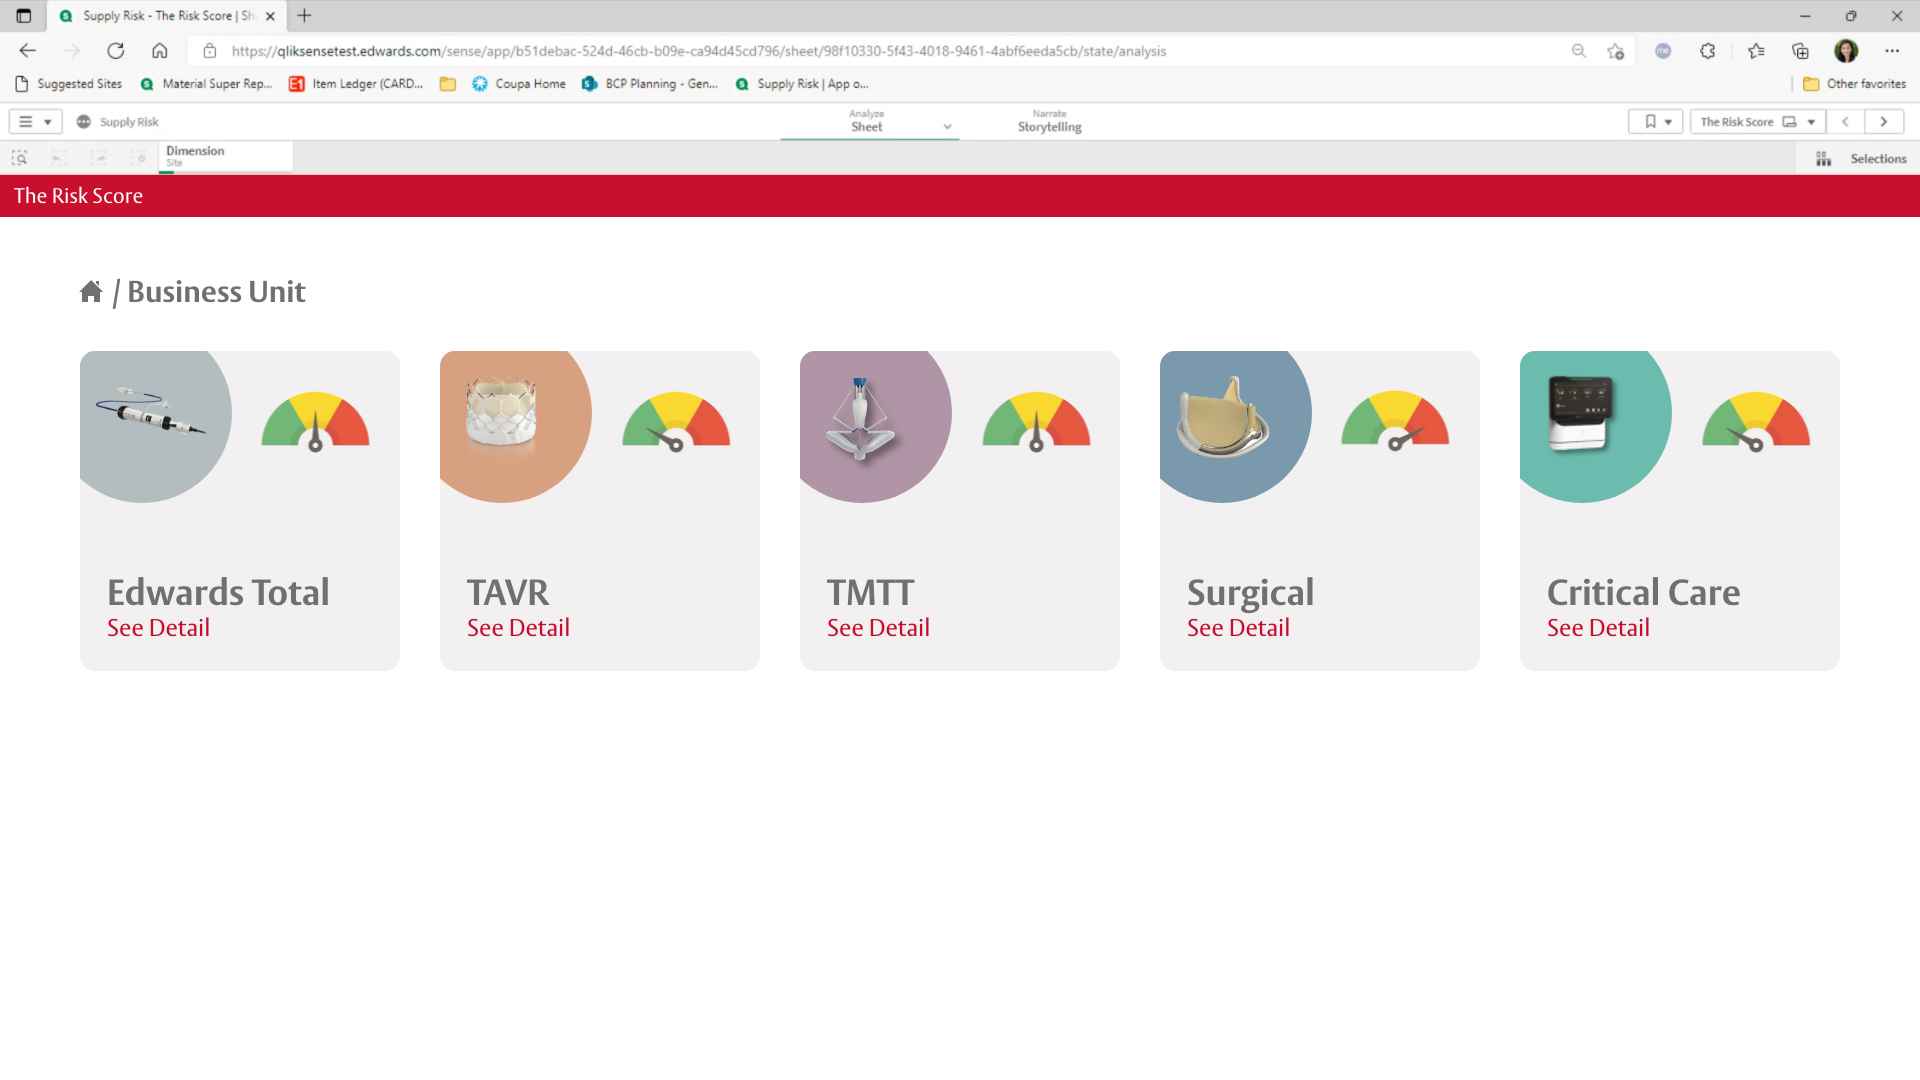Open the browser profile avatar
Screen dimensions: 1920x1080
pos(1846,51)
